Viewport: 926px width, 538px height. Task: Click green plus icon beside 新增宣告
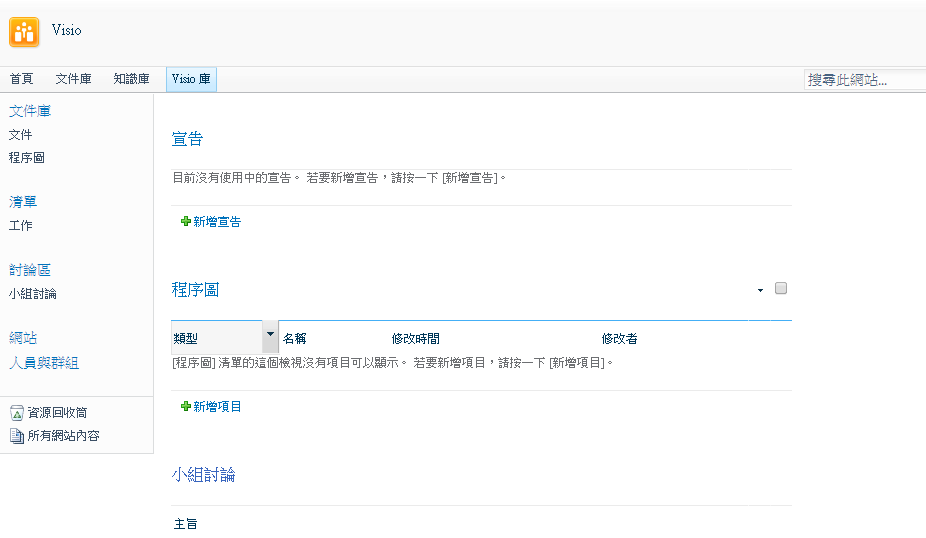[x=185, y=222]
